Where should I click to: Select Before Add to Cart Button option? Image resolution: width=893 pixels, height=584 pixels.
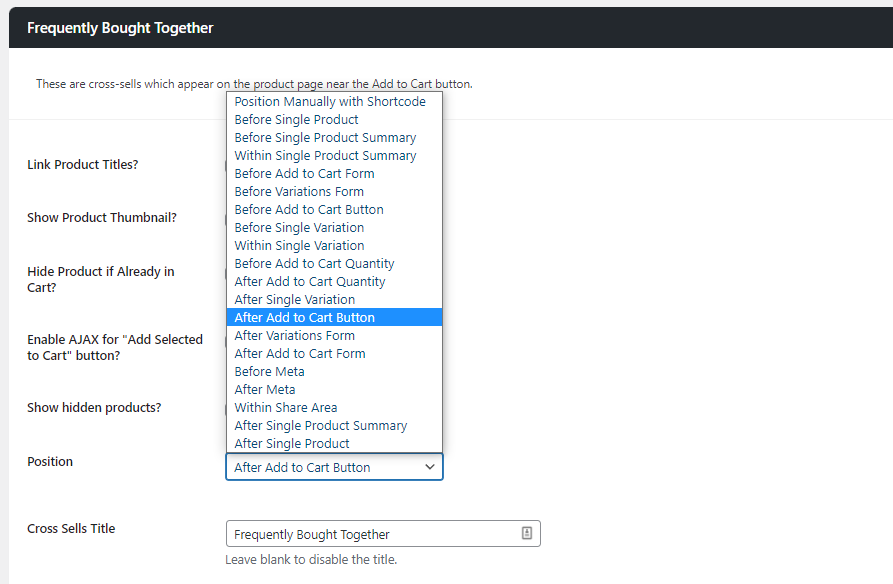tap(308, 209)
